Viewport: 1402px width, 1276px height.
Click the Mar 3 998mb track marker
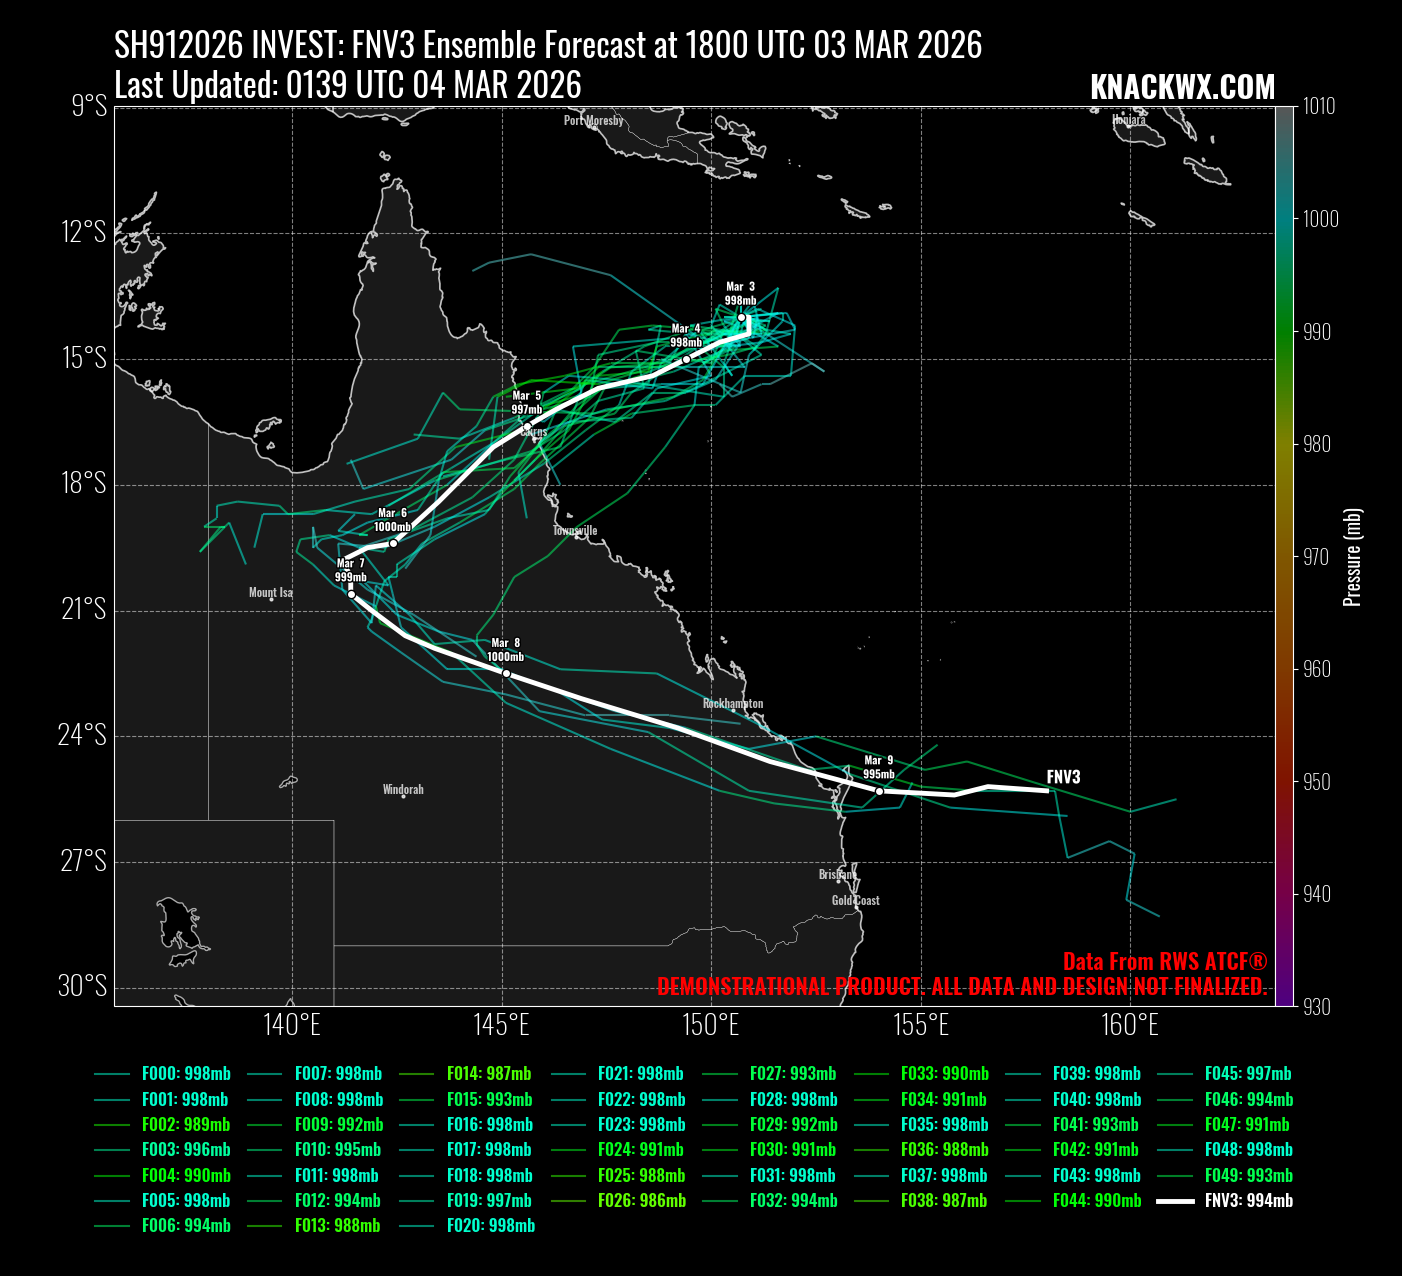tap(742, 318)
